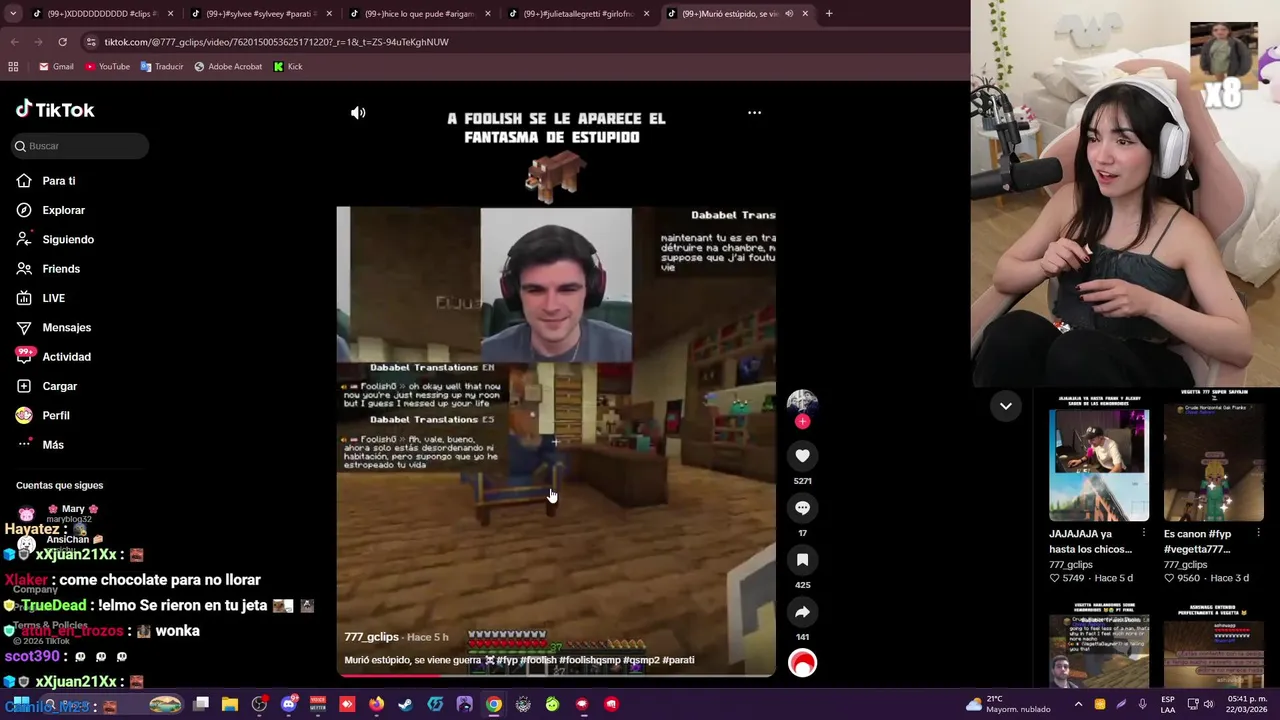The height and width of the screenshot is (720, 1280).
Task: Open the Gmail bookmark
Action: (x=56, y=67)
